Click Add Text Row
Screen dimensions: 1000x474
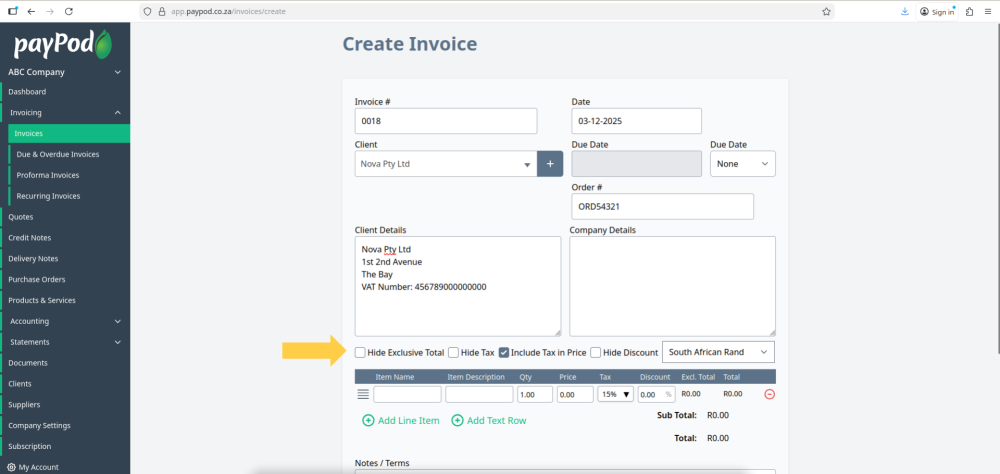pyautogui.click(x=489, y=420)
